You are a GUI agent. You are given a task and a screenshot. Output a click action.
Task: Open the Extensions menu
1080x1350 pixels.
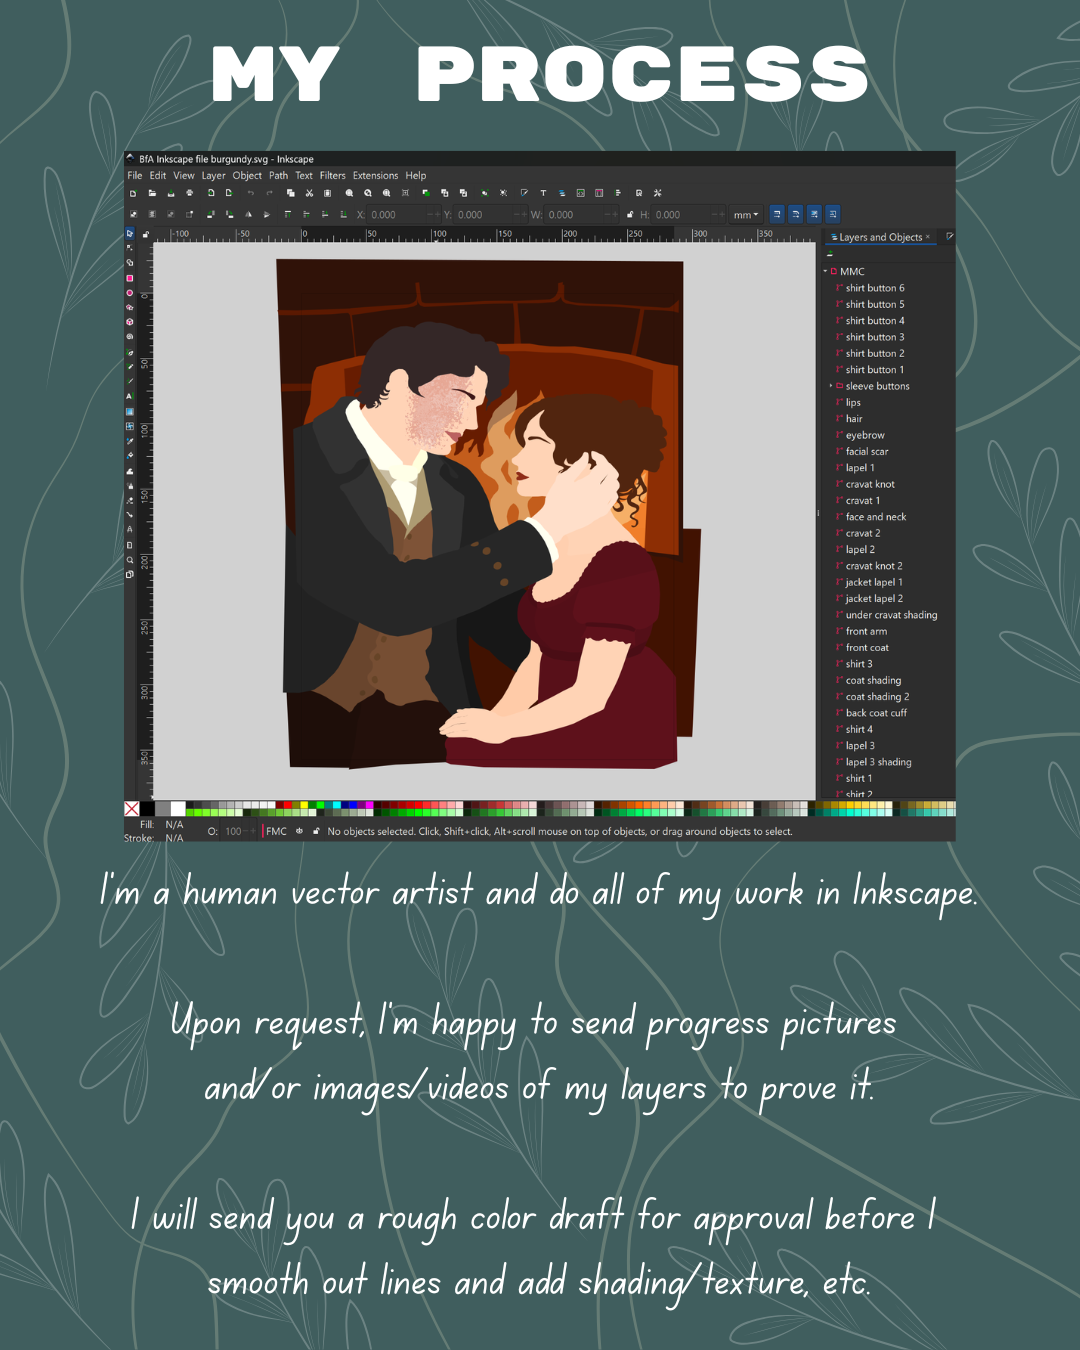[x=375, y=175]
